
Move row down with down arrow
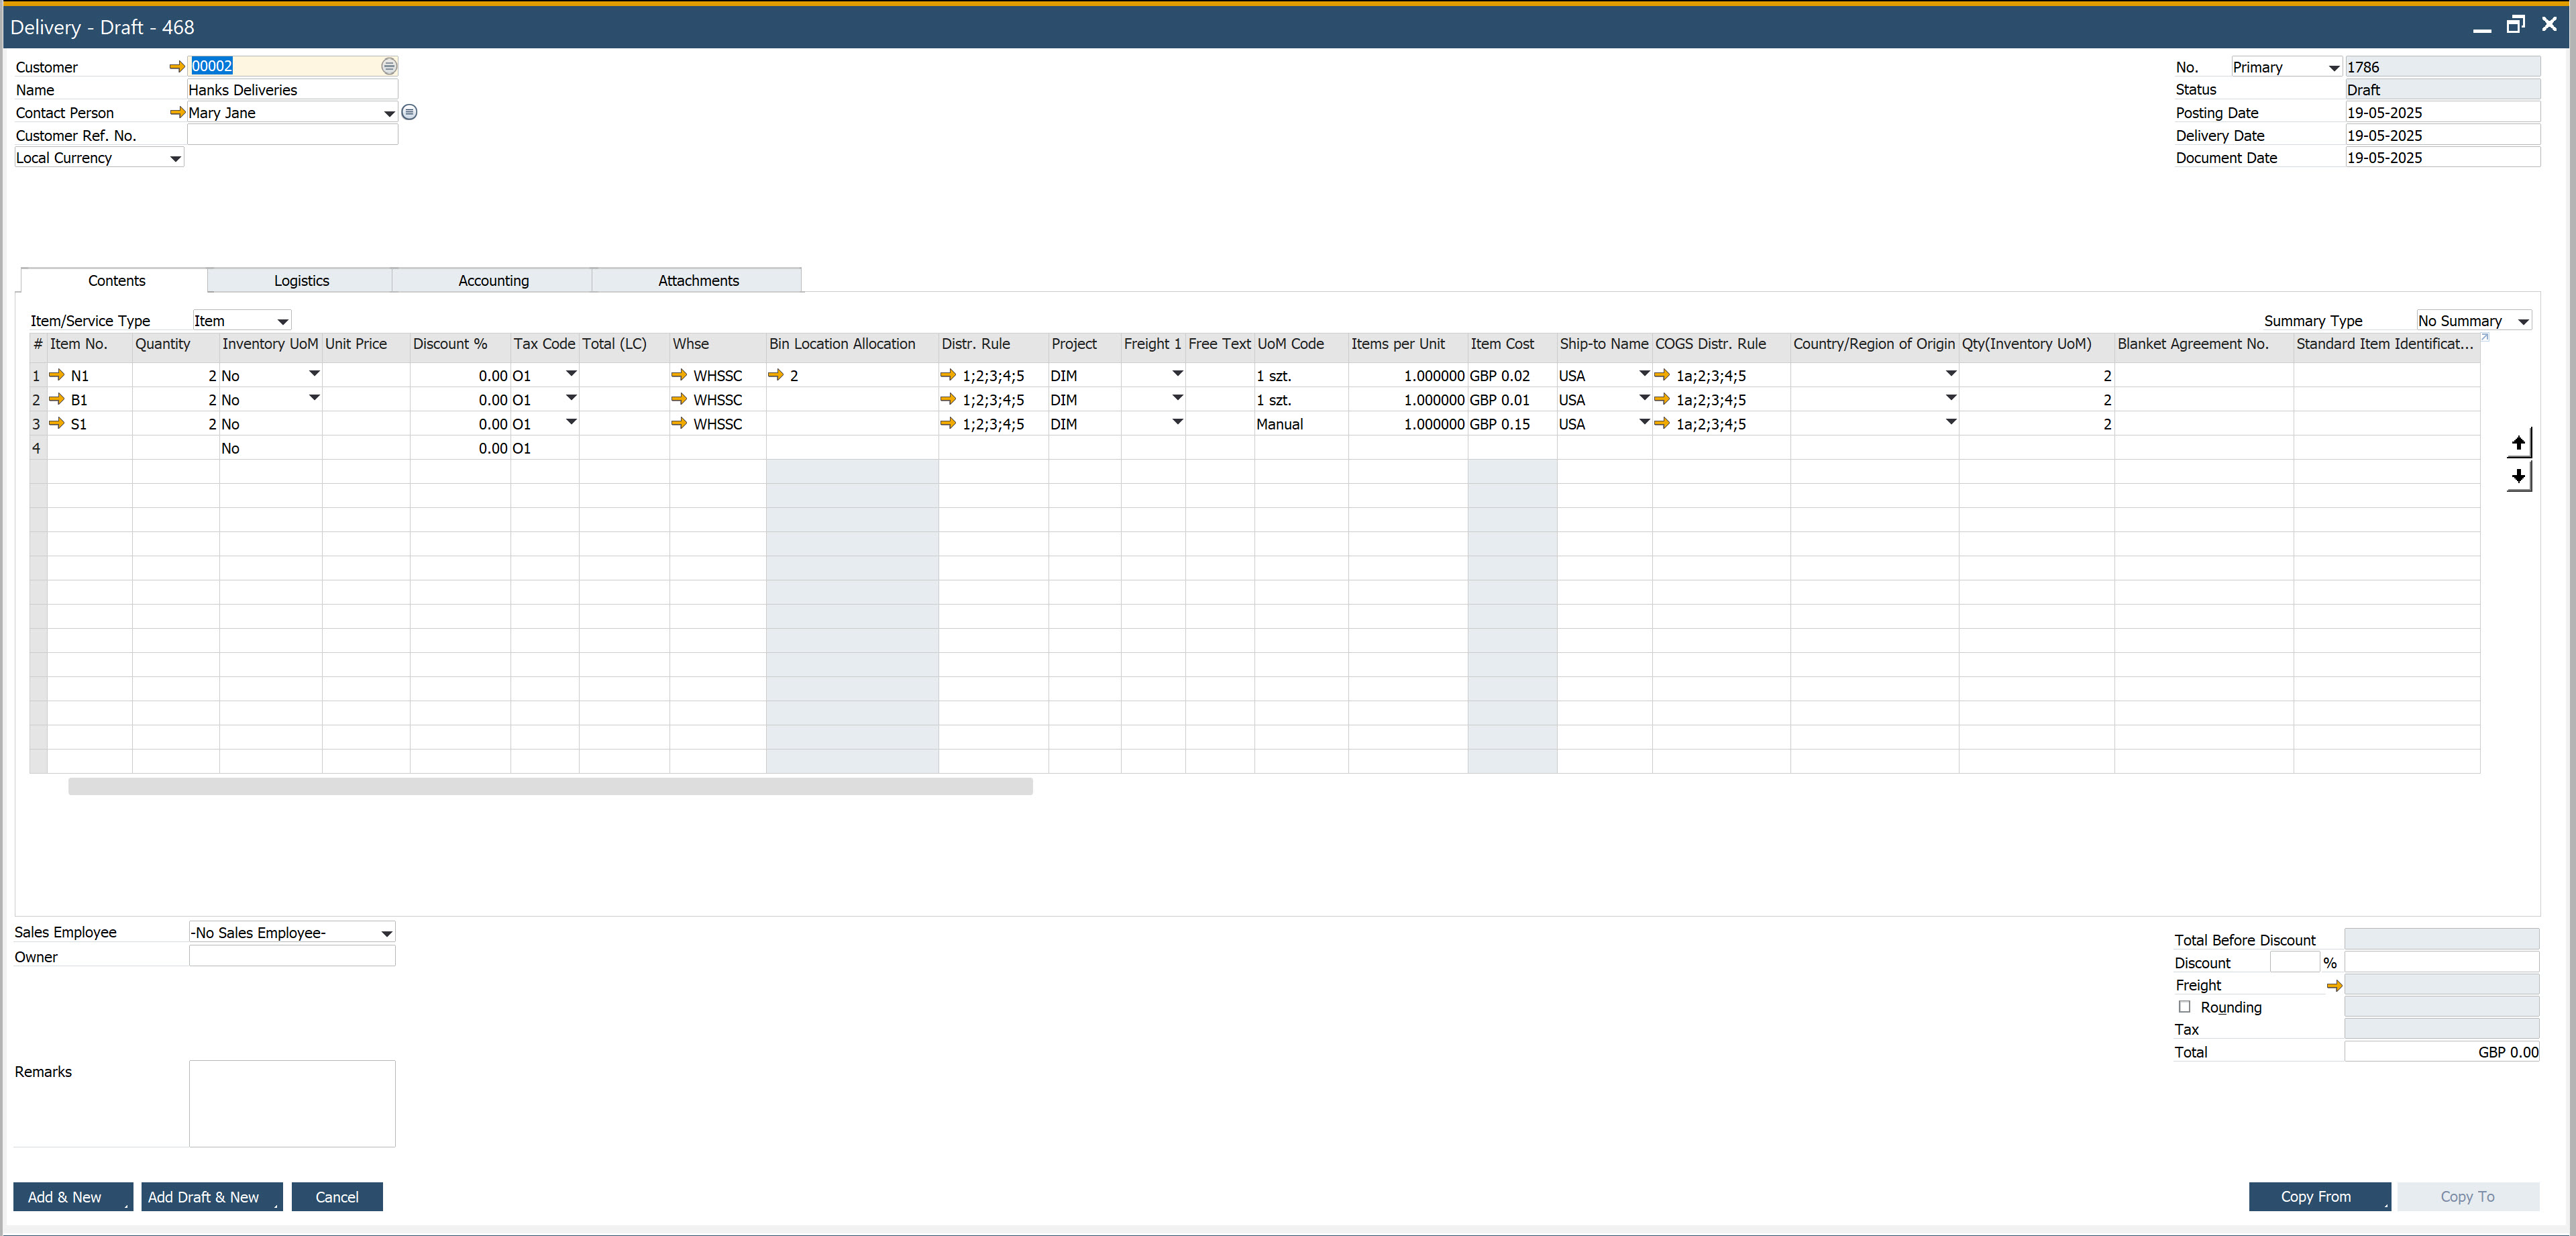tap(2518, 476)
